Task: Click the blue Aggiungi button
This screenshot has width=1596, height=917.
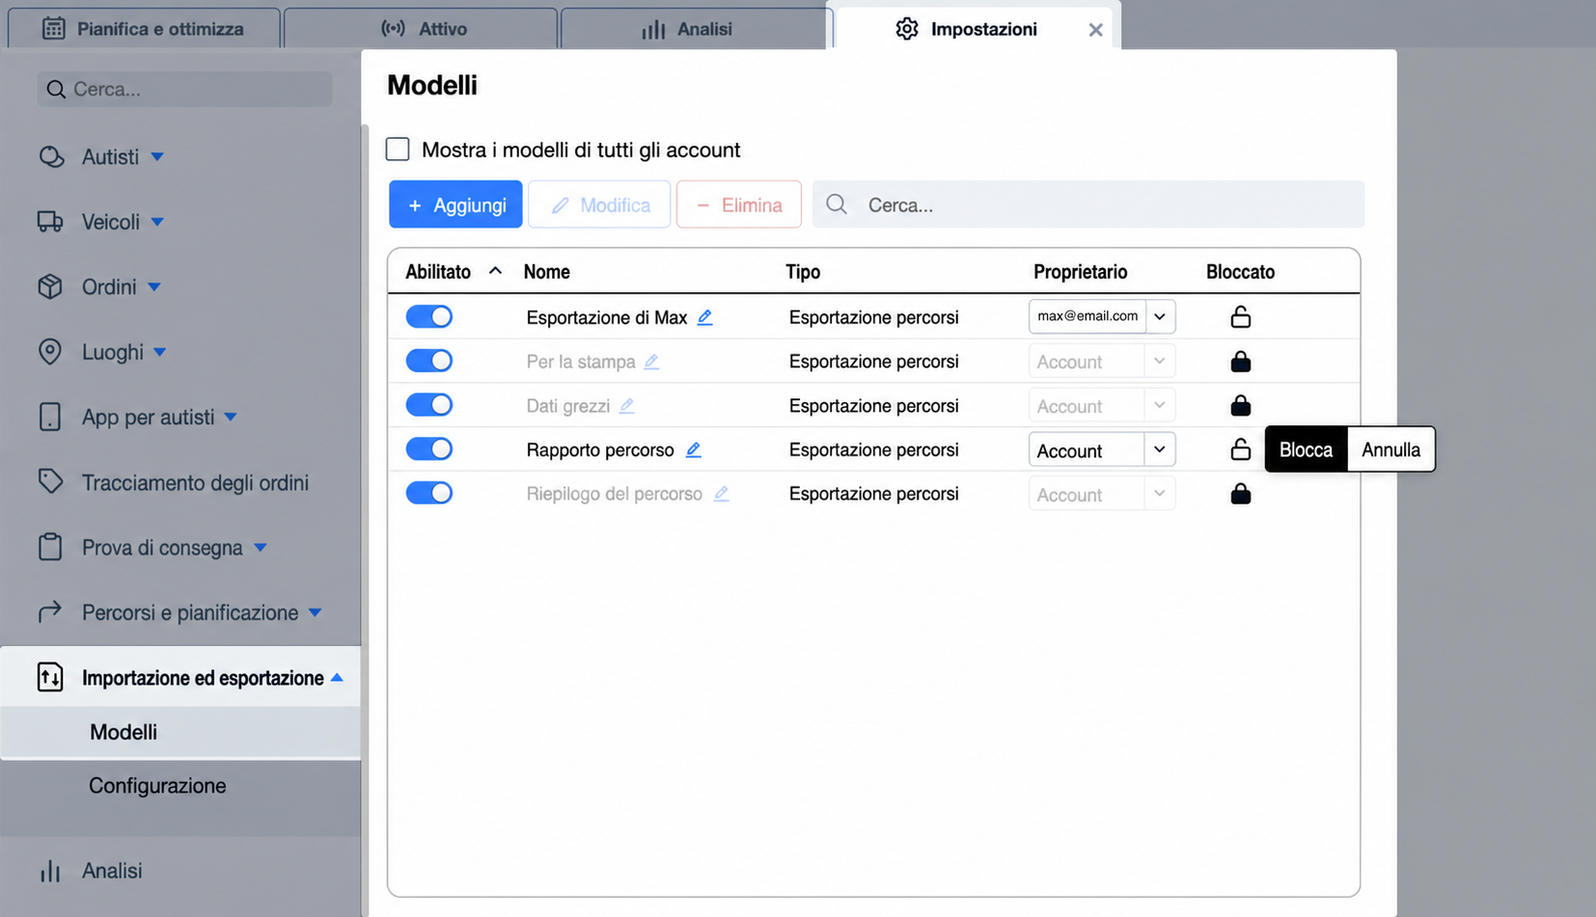Action: pos(455,205)
